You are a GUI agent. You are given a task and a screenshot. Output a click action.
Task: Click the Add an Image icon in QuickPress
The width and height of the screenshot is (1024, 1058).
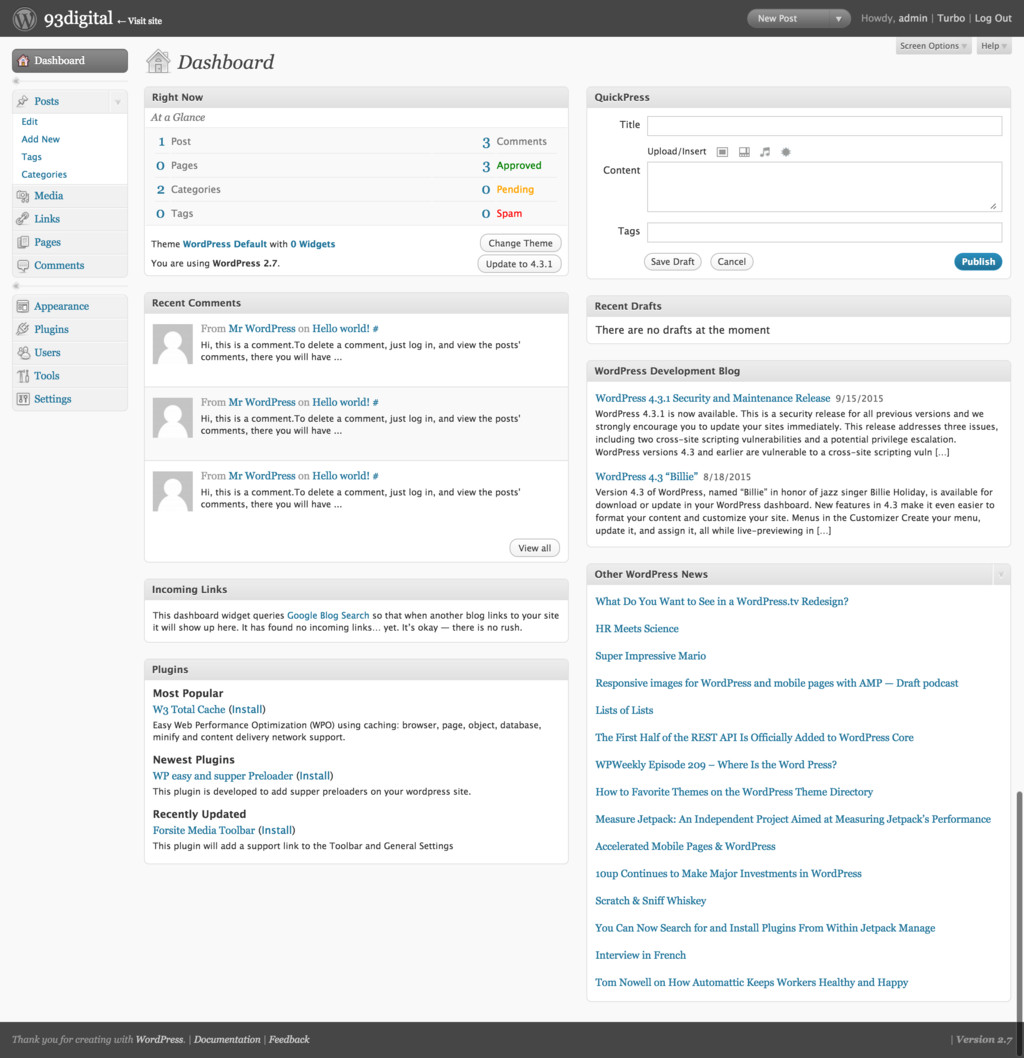(x=722, y=152)
